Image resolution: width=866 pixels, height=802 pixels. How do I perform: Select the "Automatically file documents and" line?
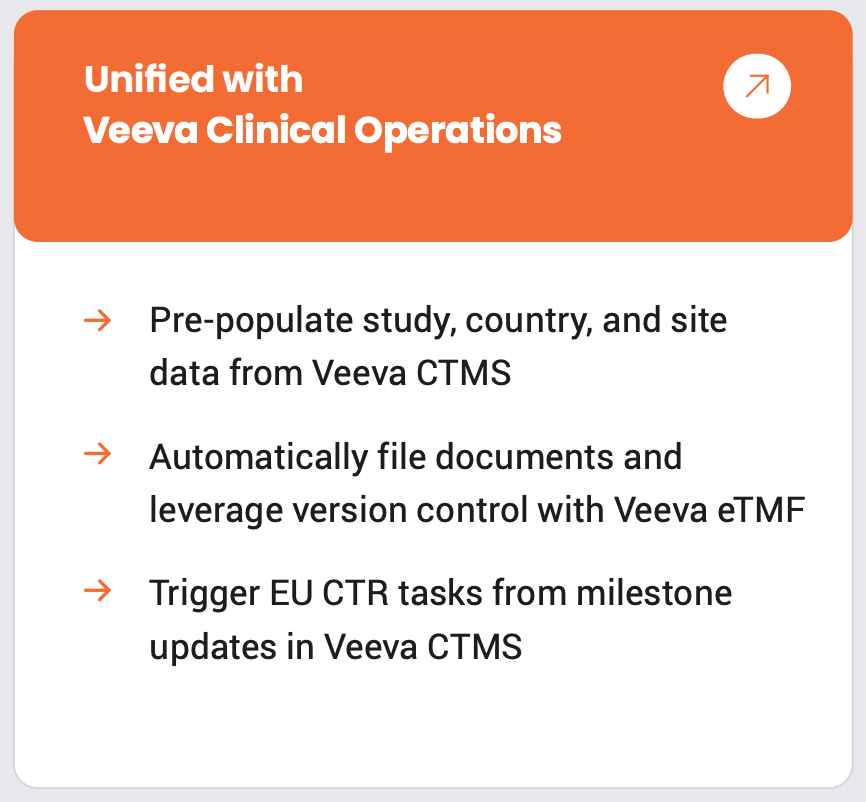[415, 457]
